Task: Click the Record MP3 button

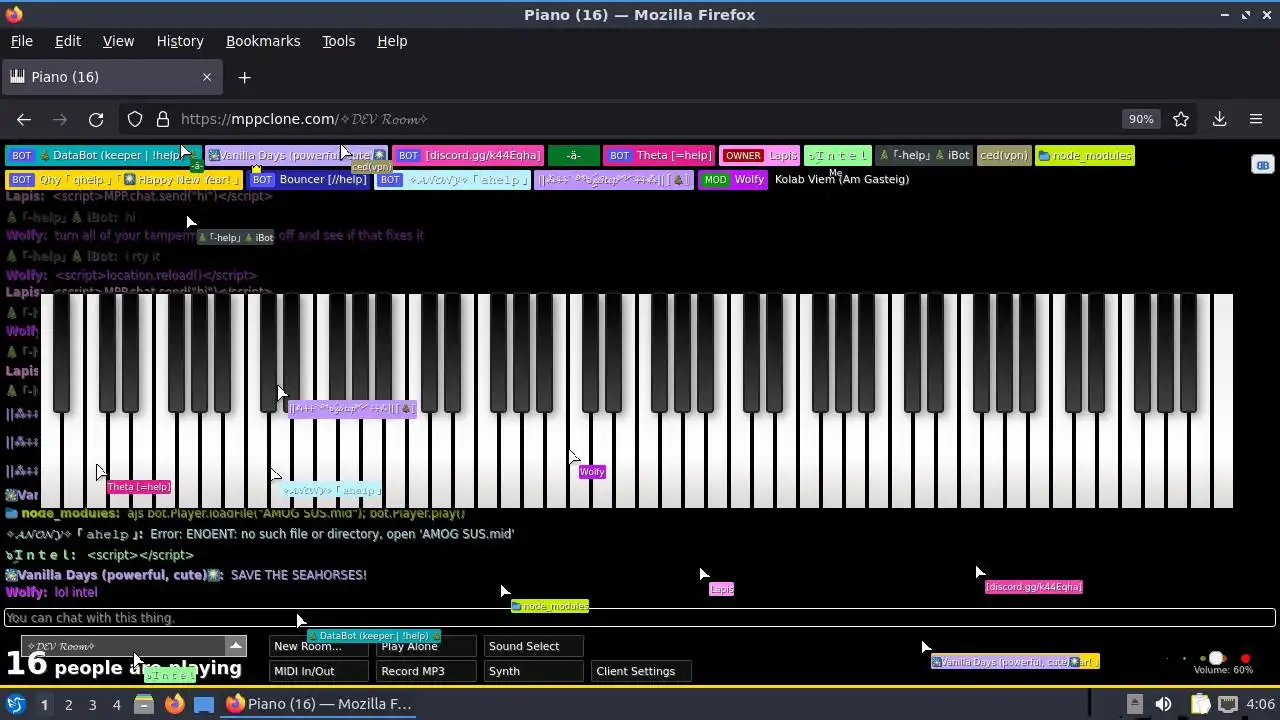Action: click(x=426, y=671)
